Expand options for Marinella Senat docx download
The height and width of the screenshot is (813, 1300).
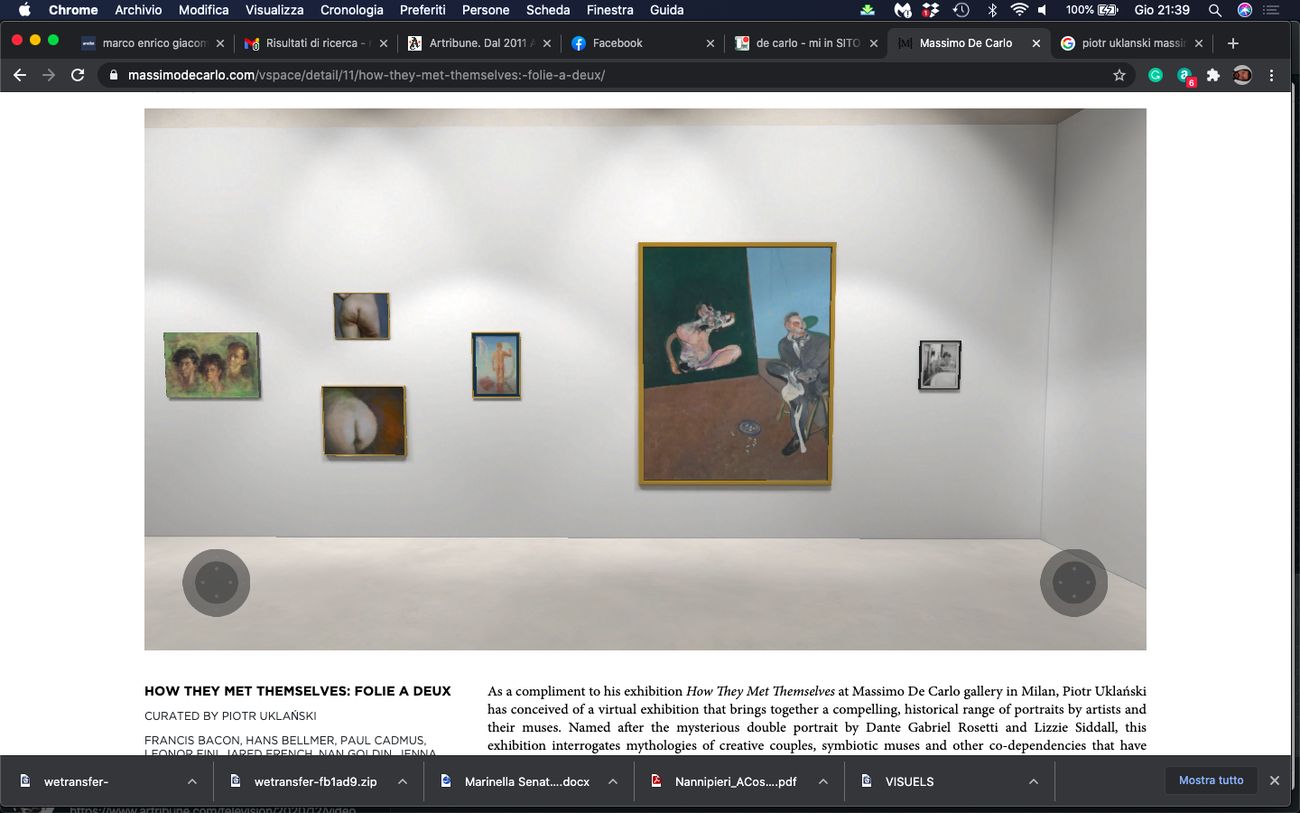[613, 781]
